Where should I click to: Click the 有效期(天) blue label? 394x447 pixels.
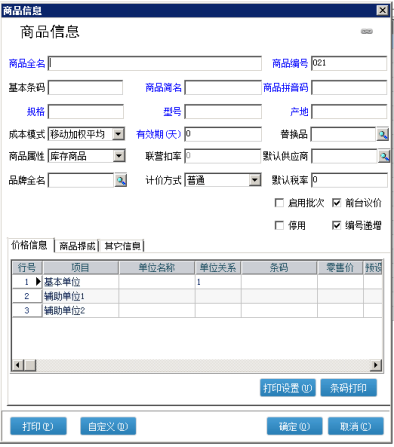[159, 134]
